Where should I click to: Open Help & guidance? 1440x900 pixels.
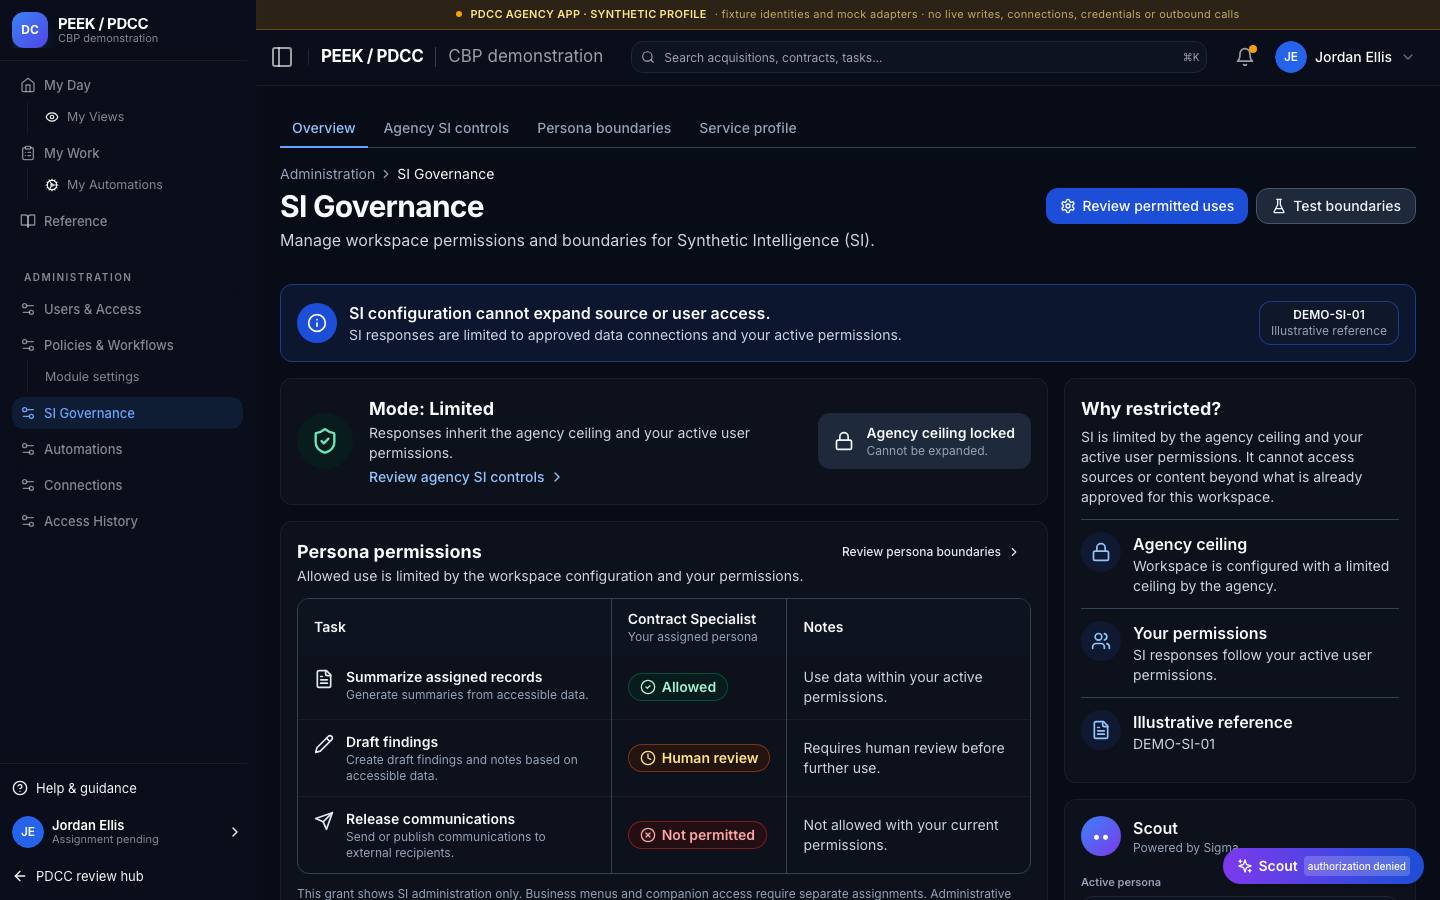(76, 788)
